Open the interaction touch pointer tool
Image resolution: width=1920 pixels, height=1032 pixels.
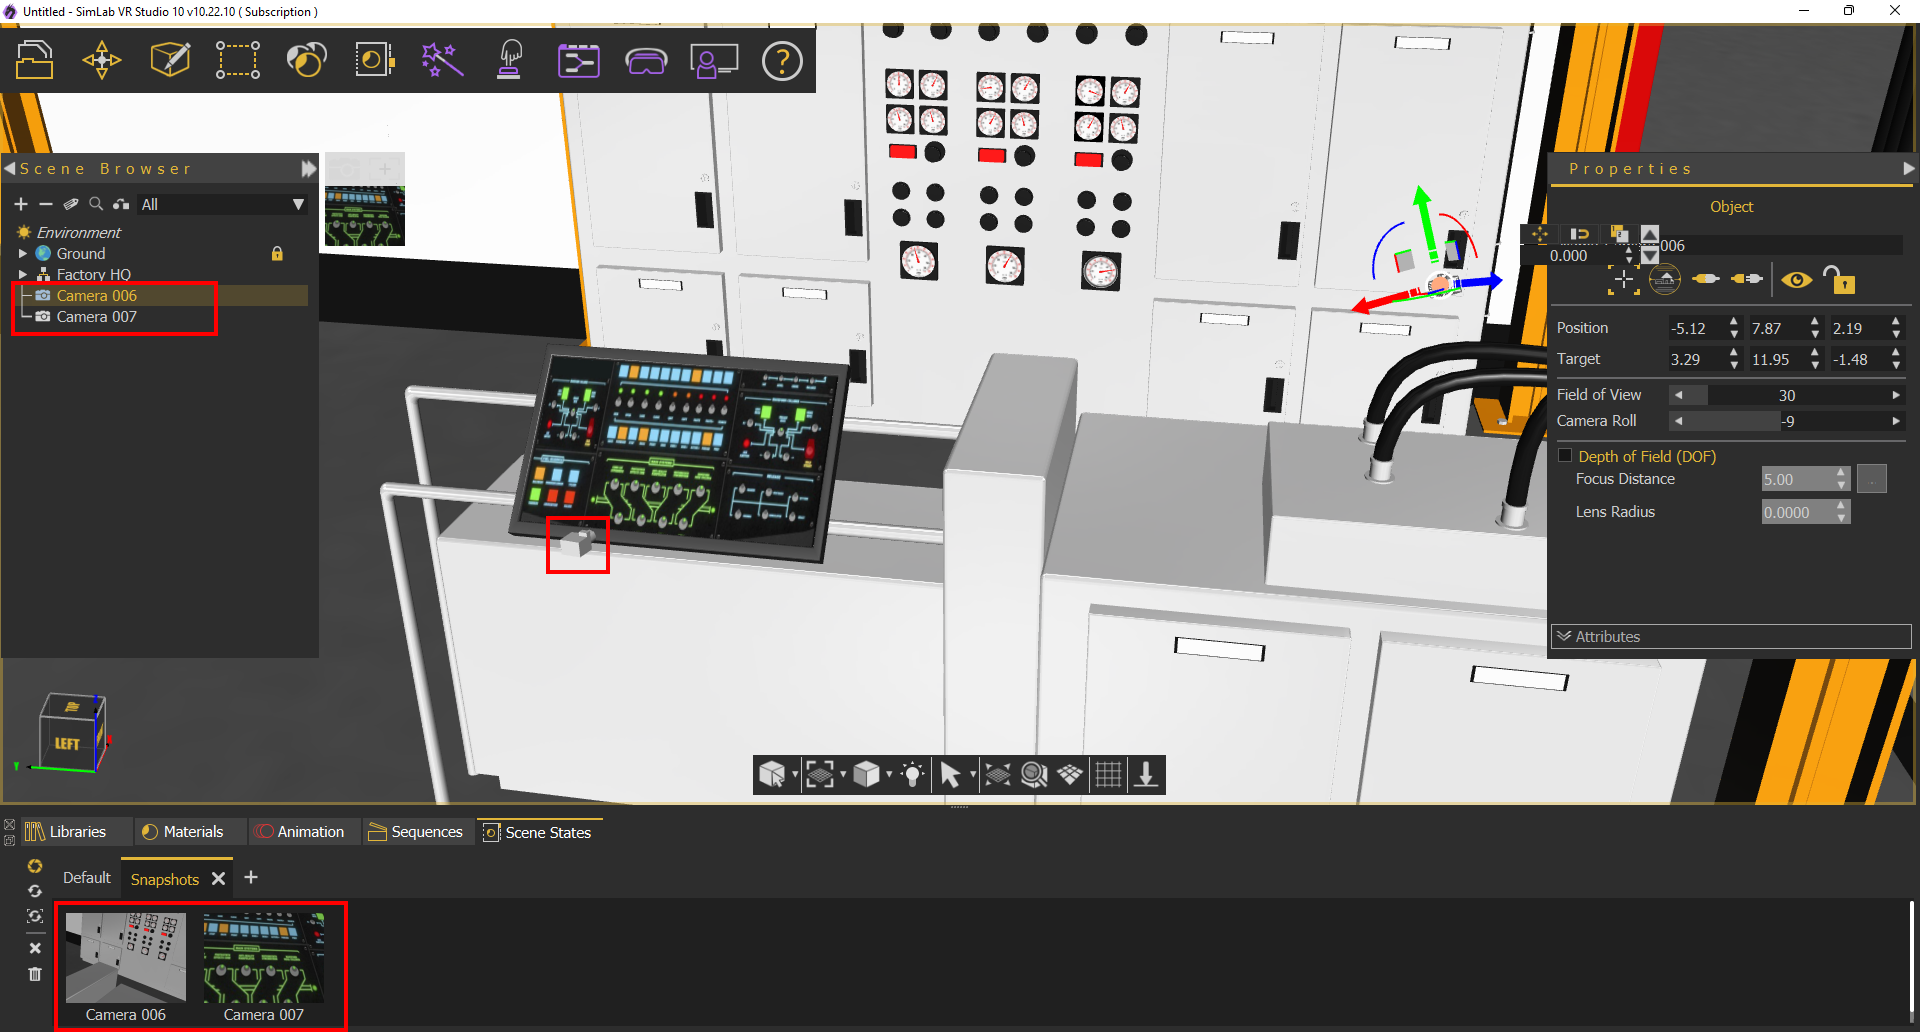pos(510,60)
